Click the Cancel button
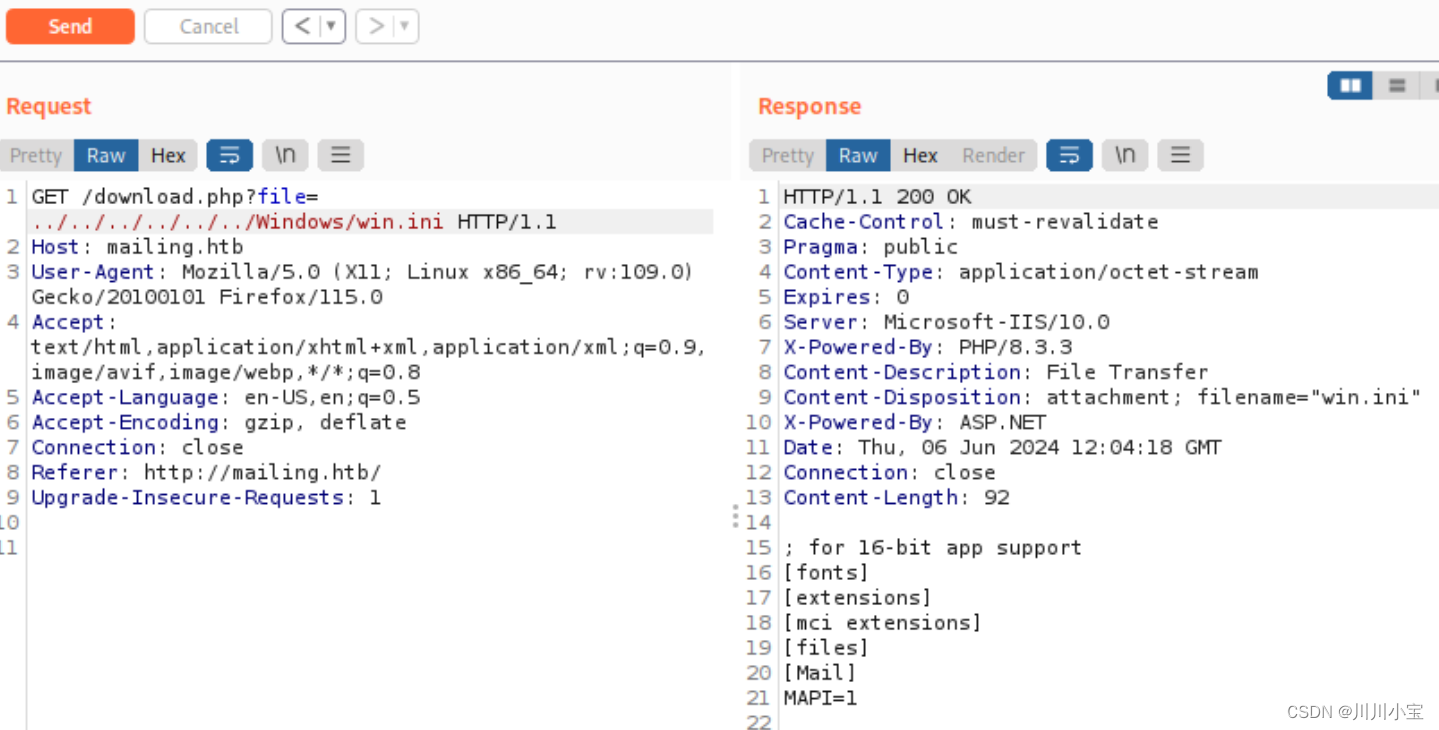Screen dimensions: 1439x730 (x=208, y=27)
